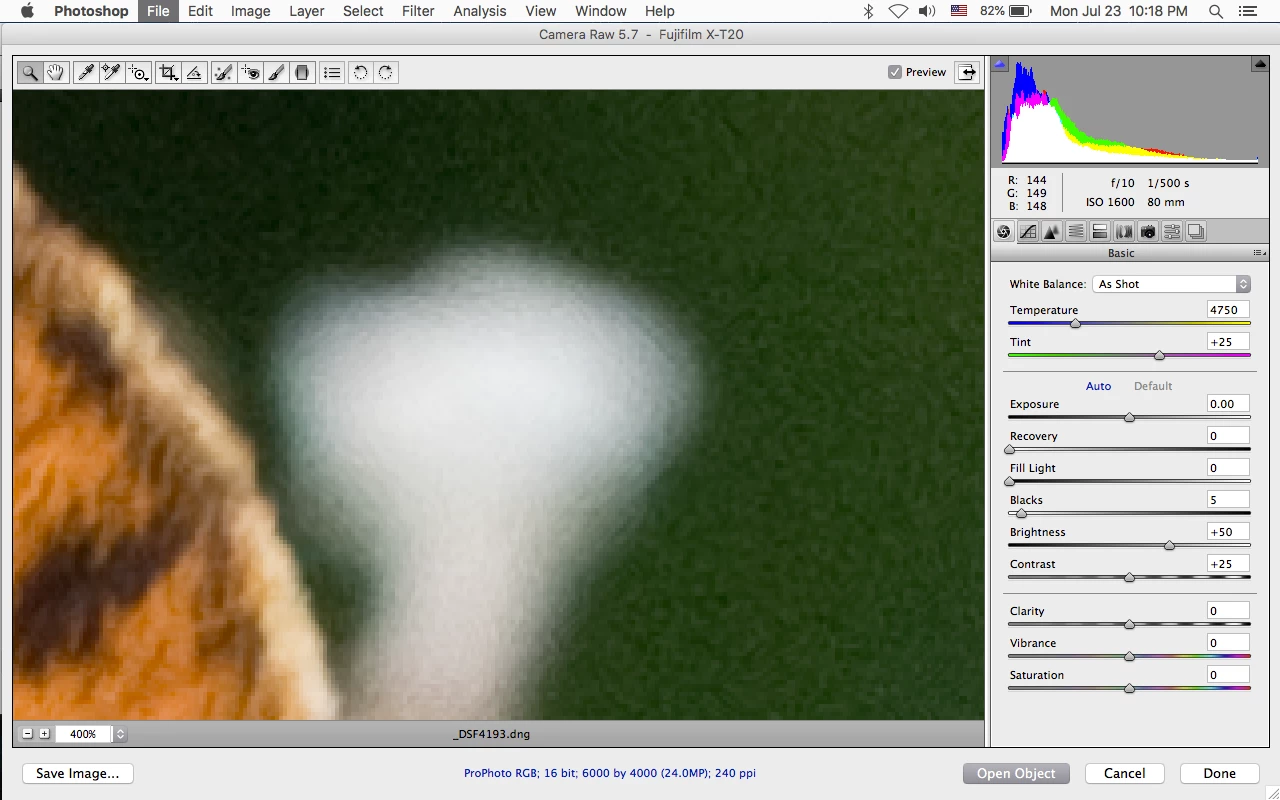
Task: Rotate image 90° clockwise
Action: [385, 72]
